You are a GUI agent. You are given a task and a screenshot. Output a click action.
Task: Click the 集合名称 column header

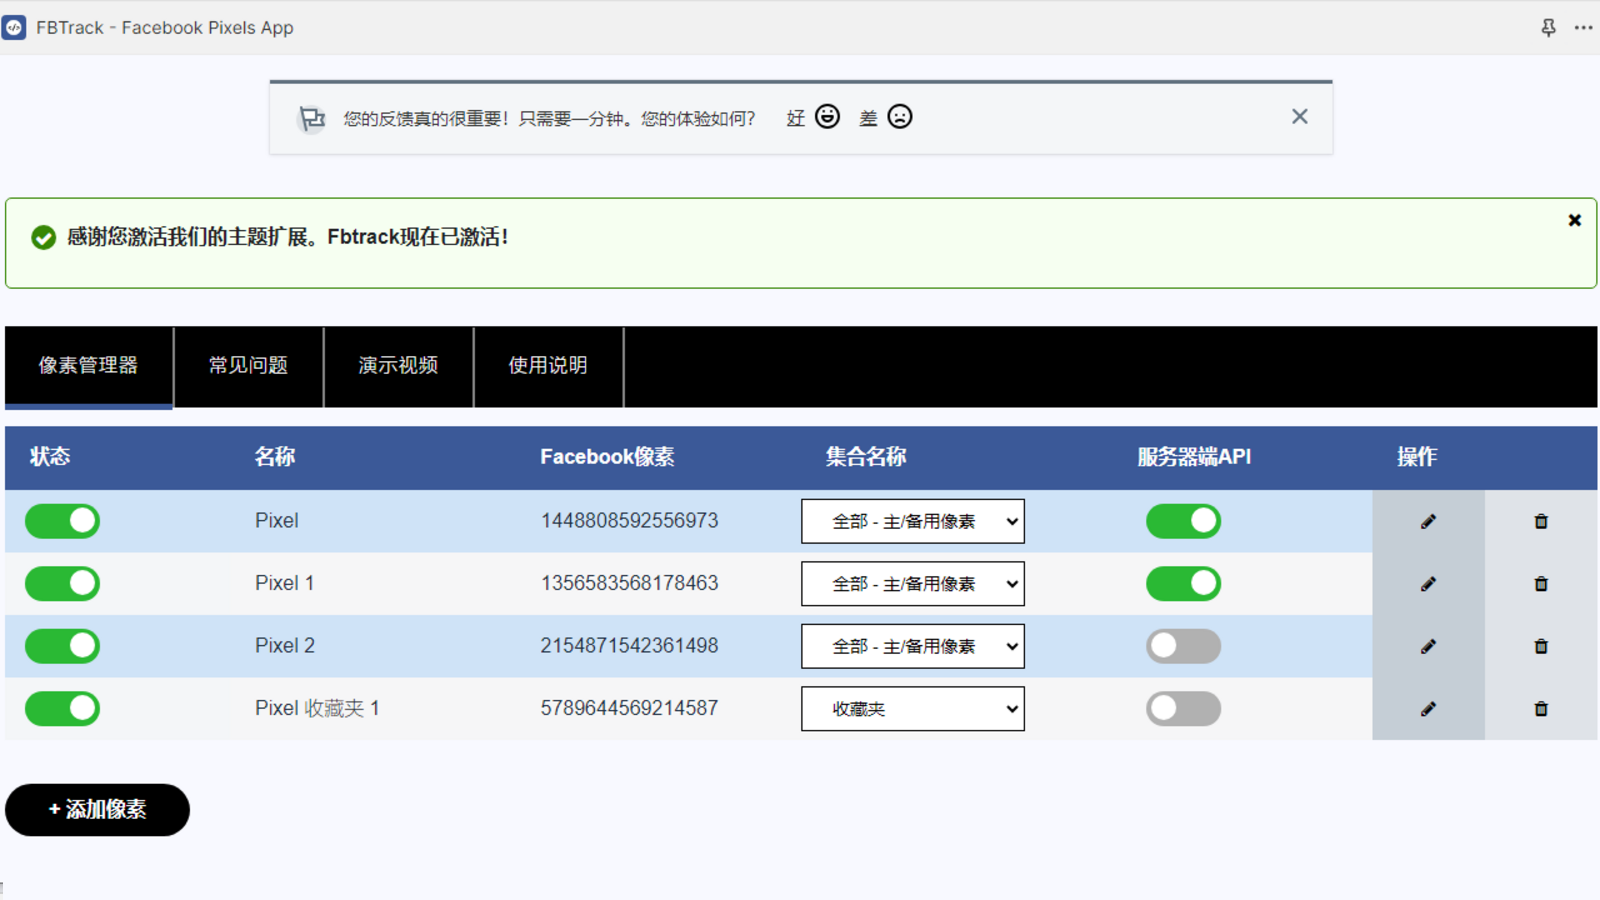(x=866, y=457)
